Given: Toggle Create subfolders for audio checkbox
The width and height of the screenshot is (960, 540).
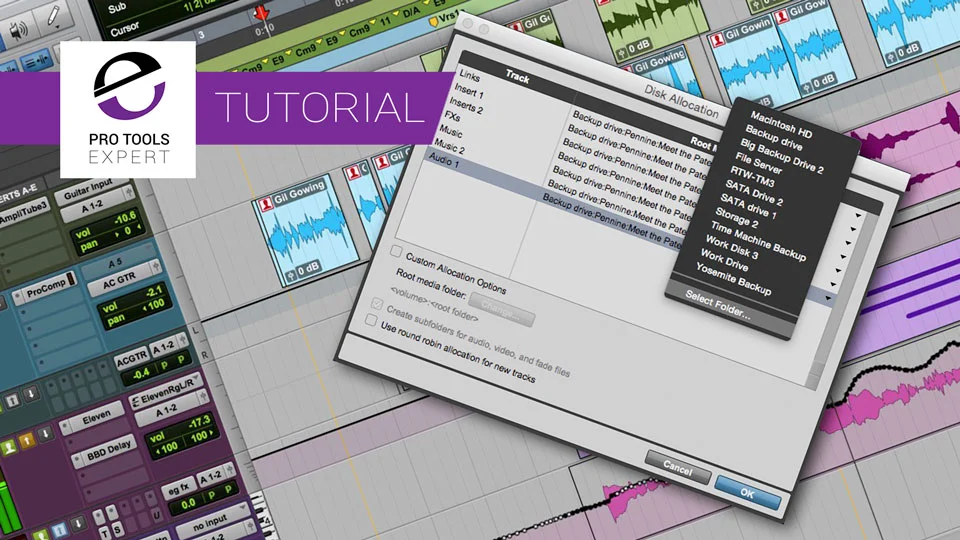Looking at the screenshot, I should [377, 304].
